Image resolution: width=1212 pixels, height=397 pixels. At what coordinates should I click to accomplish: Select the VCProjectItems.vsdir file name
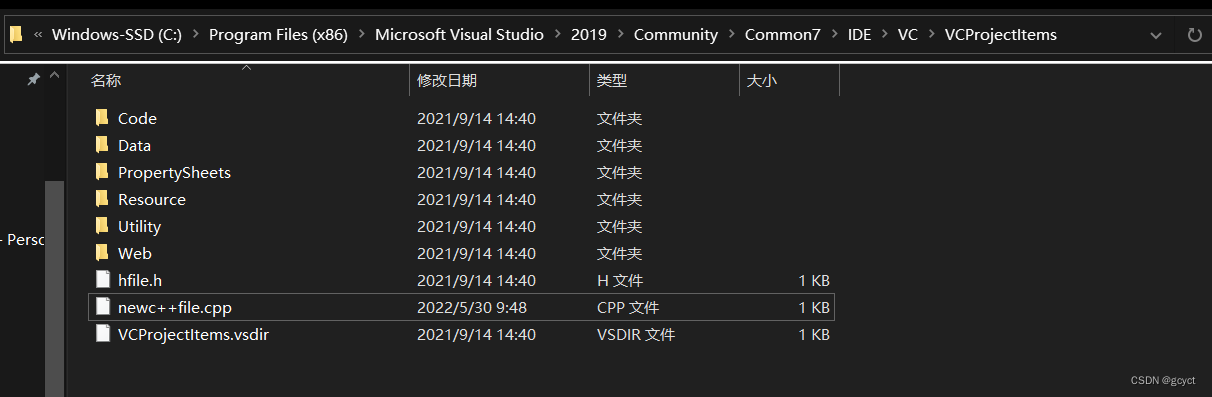[193, 334]
